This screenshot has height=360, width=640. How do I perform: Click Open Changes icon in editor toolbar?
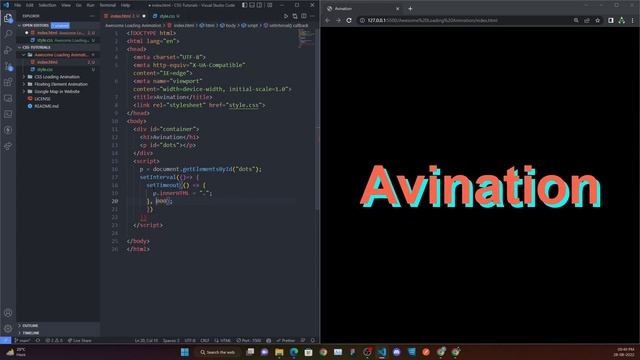295,16
